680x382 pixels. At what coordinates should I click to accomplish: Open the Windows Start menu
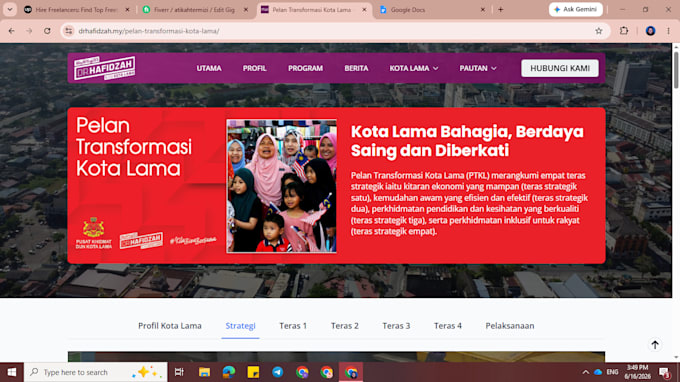pos(12,372)
